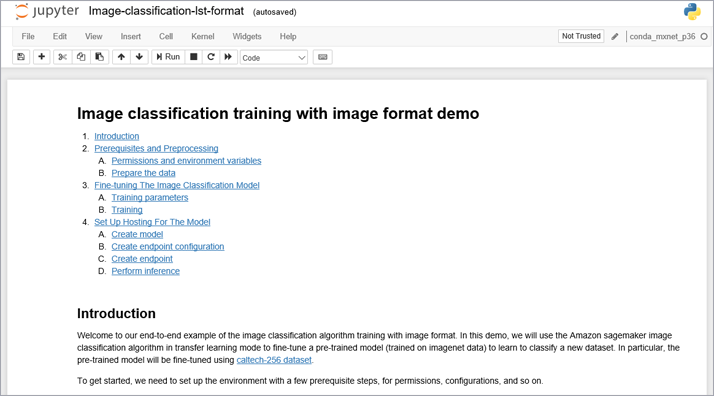The width and height of the screenshot is (714, 396).
Task: Run the current cell
Action: pos(168,57)
